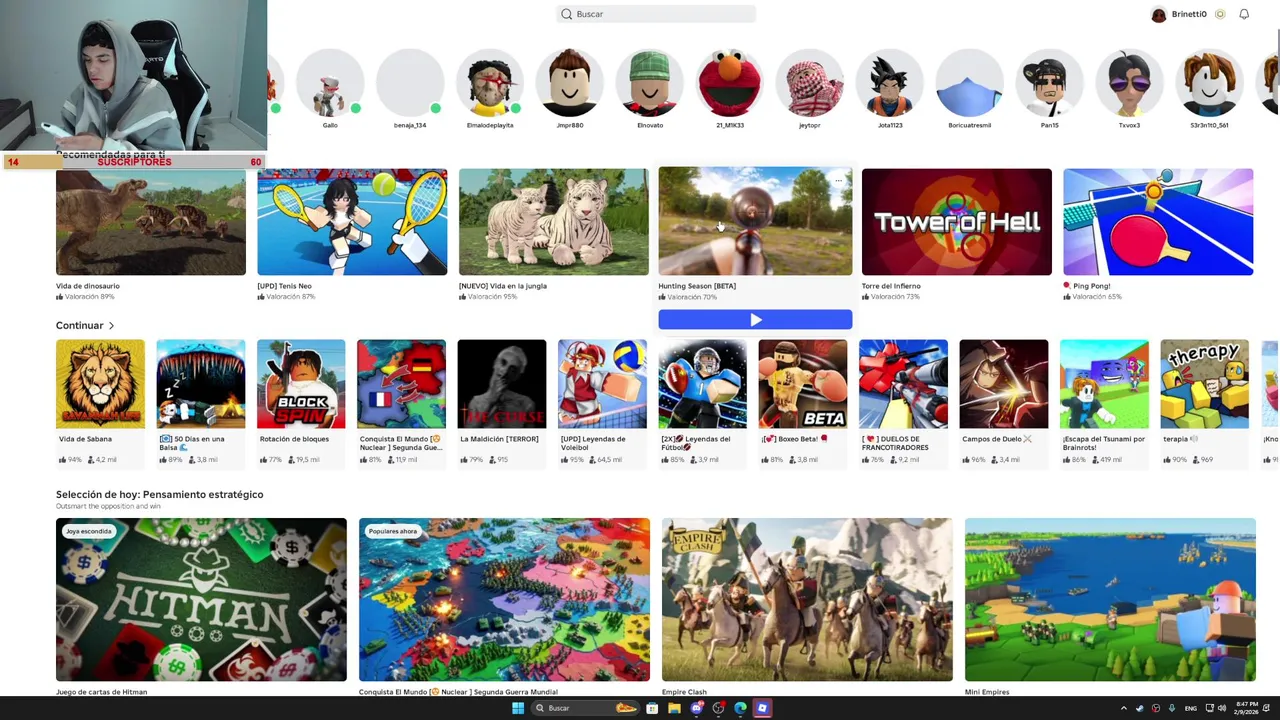The width and height of the screenshot is (1280, 720).
Task: Open Discord from the taskbar
Action: pos(696,708)
